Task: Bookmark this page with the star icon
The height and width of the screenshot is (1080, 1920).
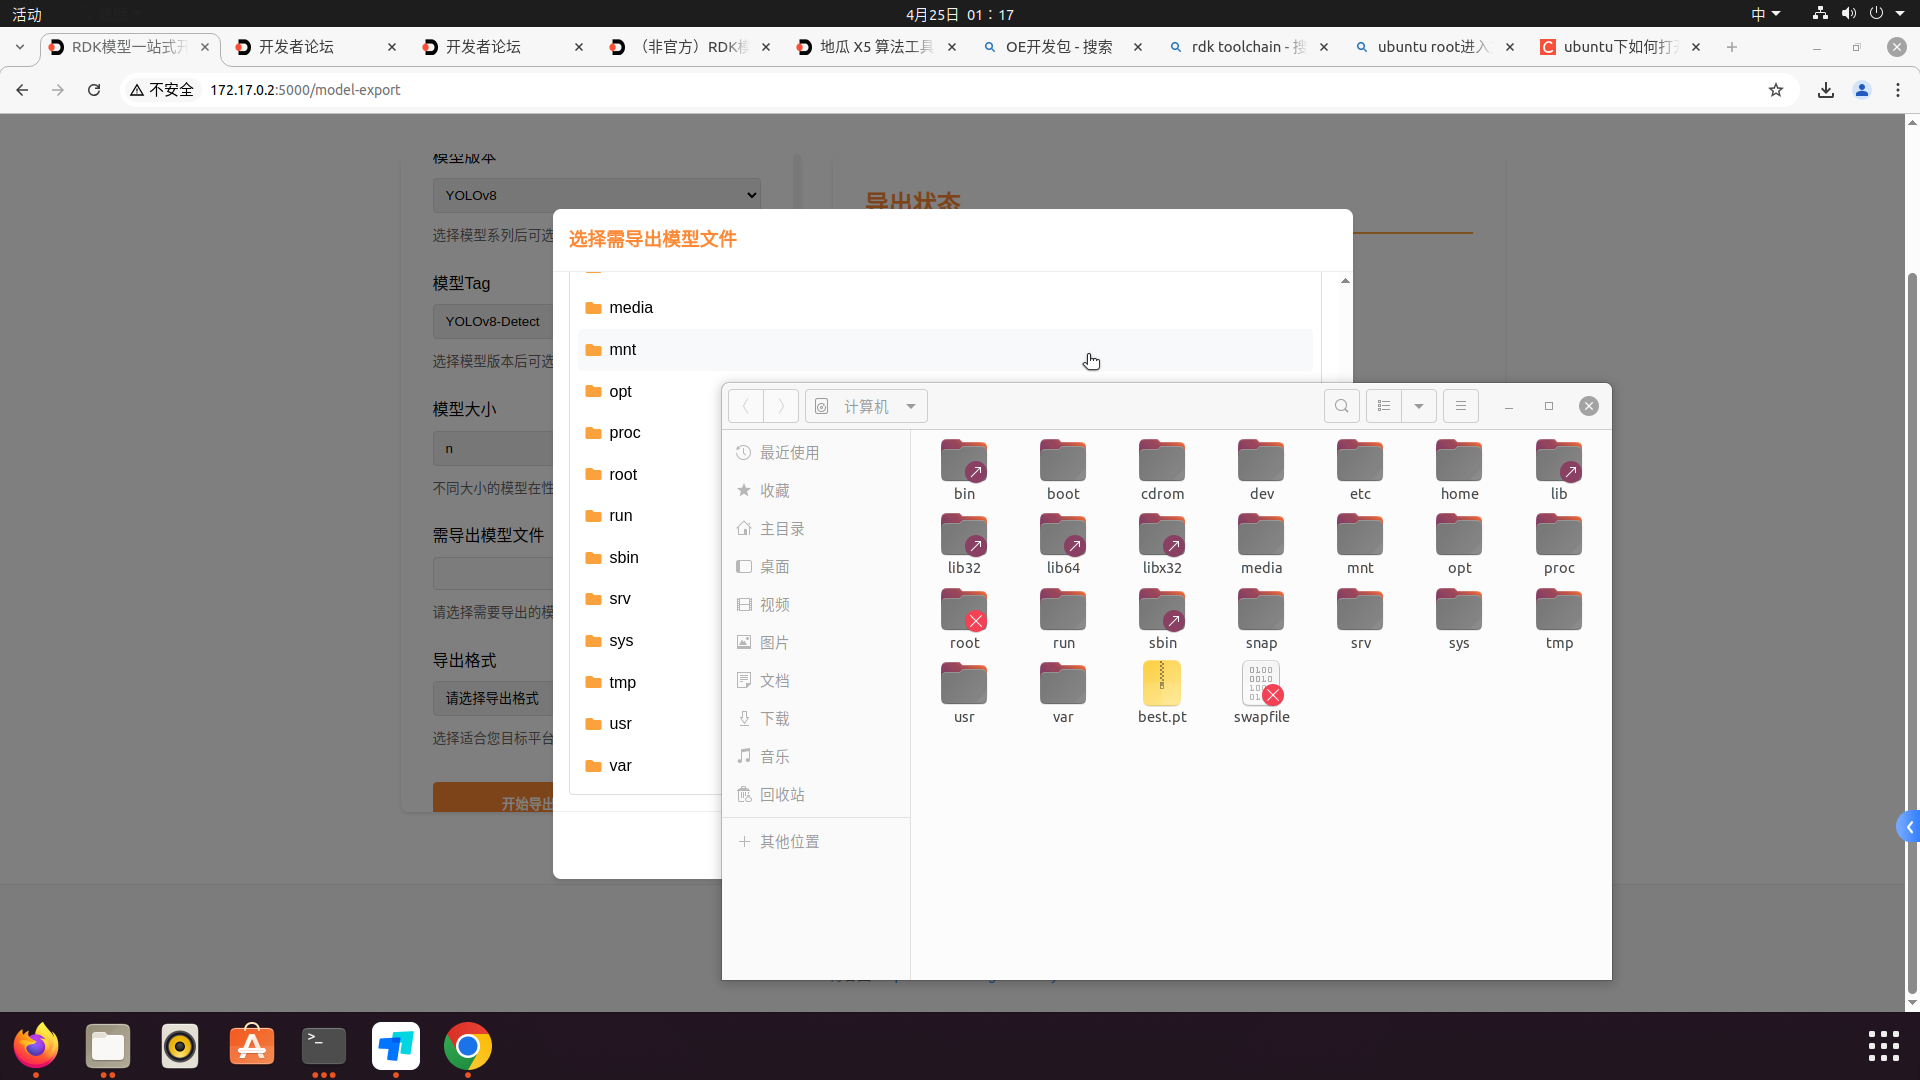Action: [1776, 90]
